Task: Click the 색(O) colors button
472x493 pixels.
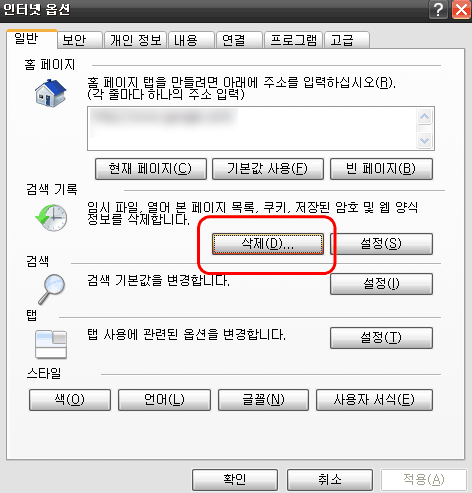Action: [x=70, y=400]
